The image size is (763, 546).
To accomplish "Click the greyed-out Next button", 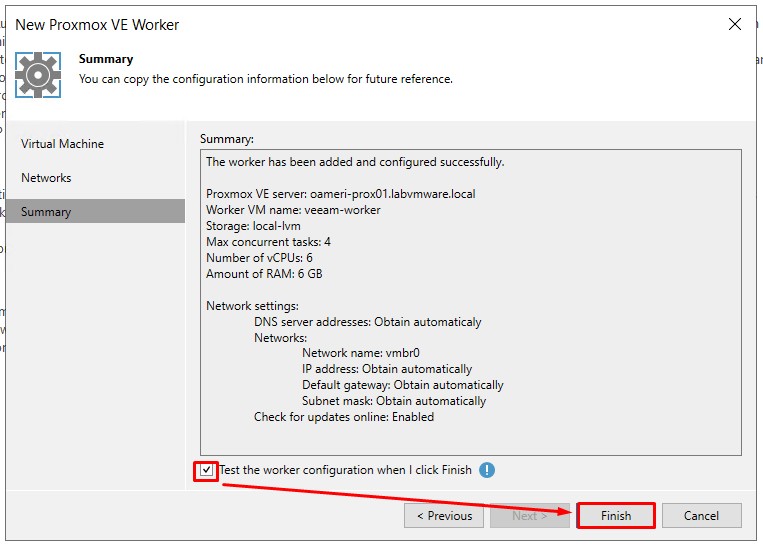I will click(x=529, y=516).
